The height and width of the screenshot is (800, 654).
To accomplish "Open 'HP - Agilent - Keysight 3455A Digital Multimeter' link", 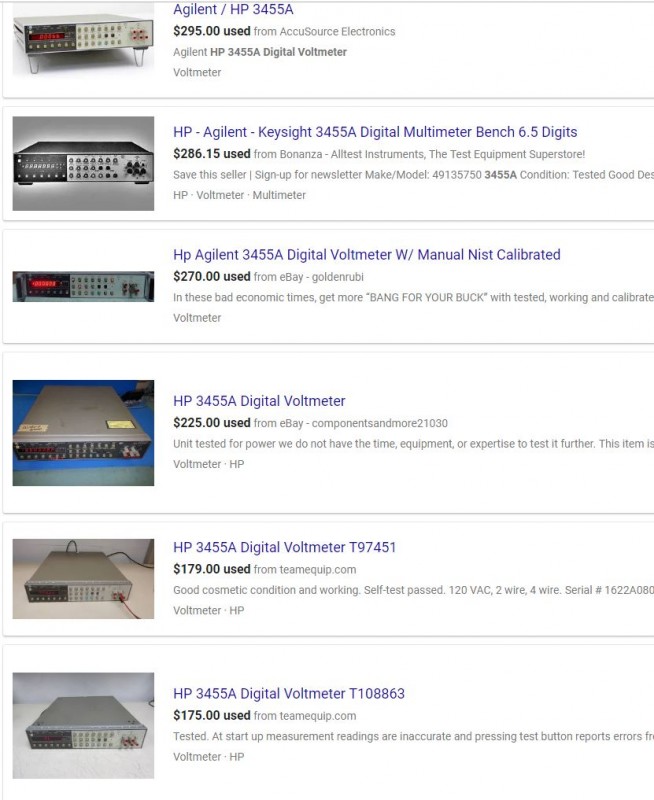I will pyautogui.click(x=375, y=132).
